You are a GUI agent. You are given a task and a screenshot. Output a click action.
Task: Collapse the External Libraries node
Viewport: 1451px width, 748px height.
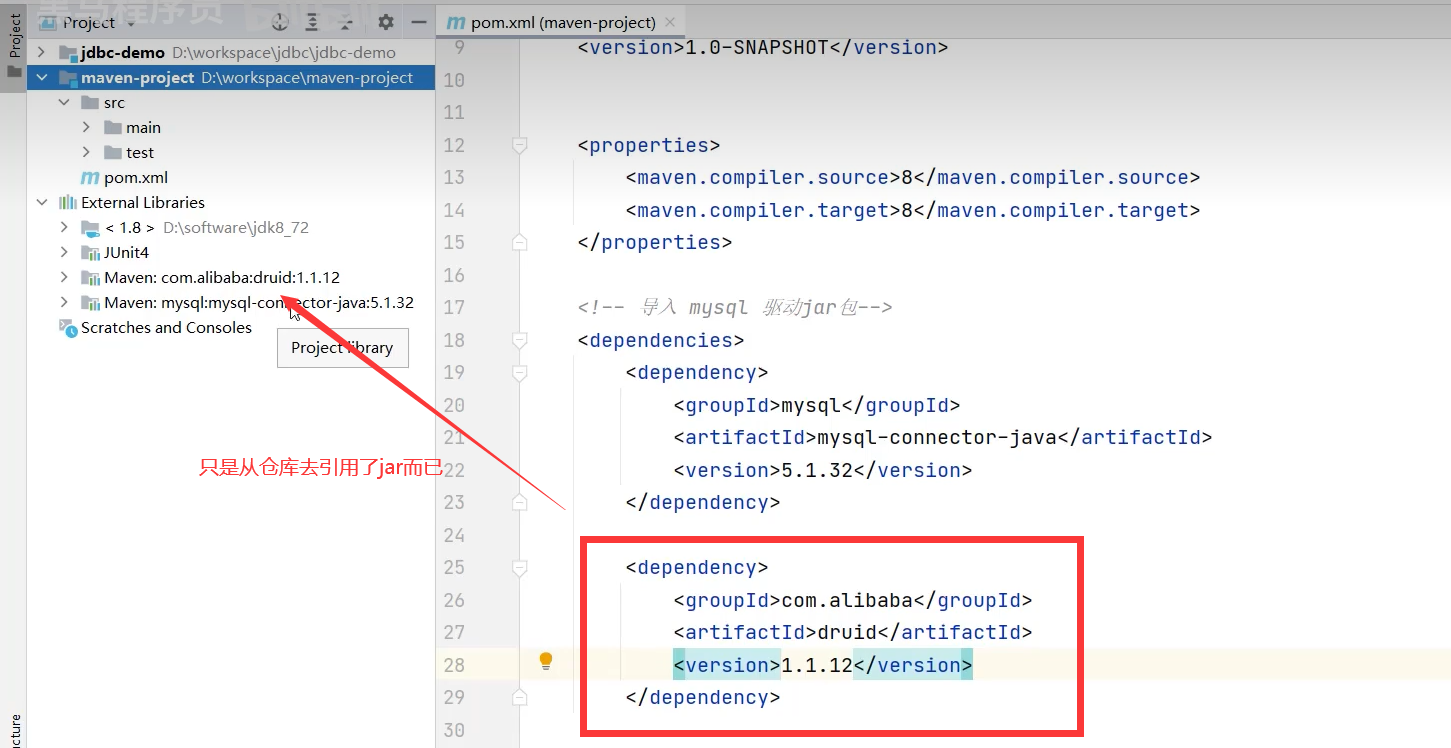42,202
